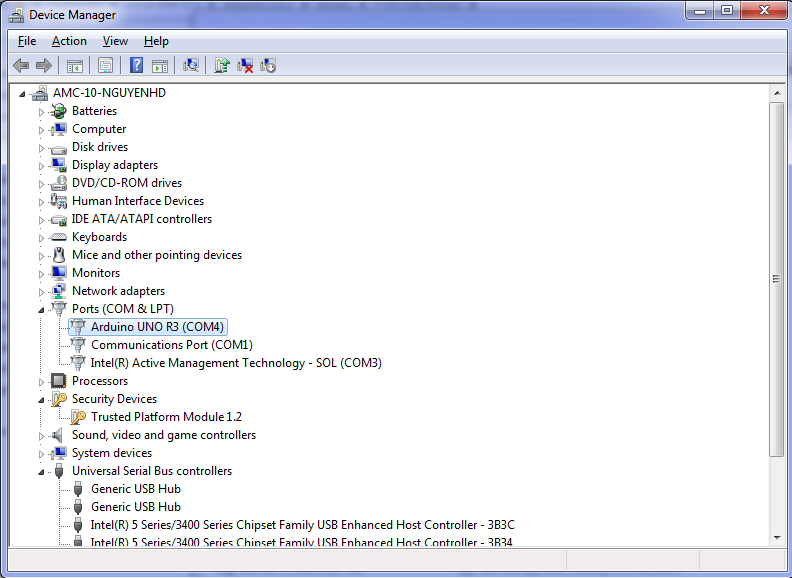Click the Computer category label
Viewport: 792px width, 578px height.
[99, 129]
